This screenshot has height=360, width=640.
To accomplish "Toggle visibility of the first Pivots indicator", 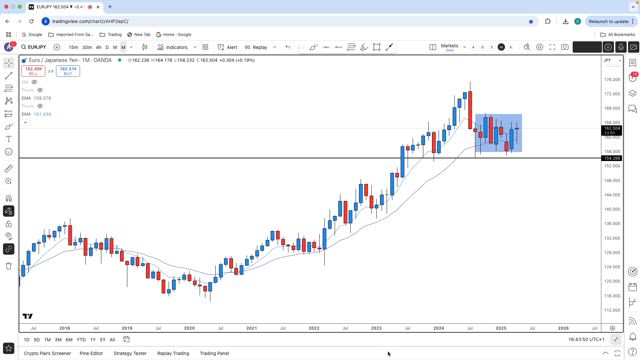I will pos(40,90).
